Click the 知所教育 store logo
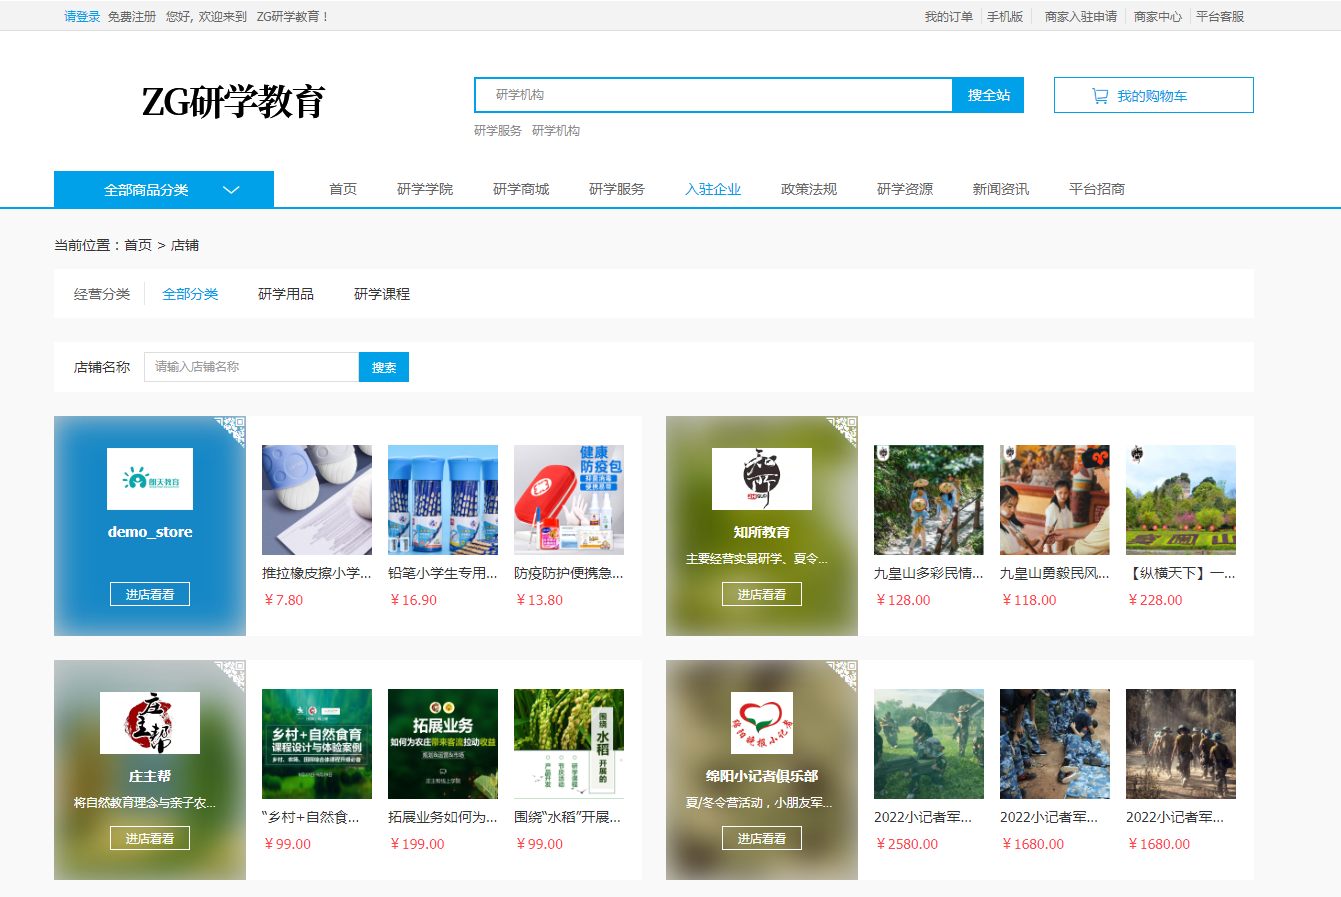Screen dimensions: 1341x897 click(761, 479)
